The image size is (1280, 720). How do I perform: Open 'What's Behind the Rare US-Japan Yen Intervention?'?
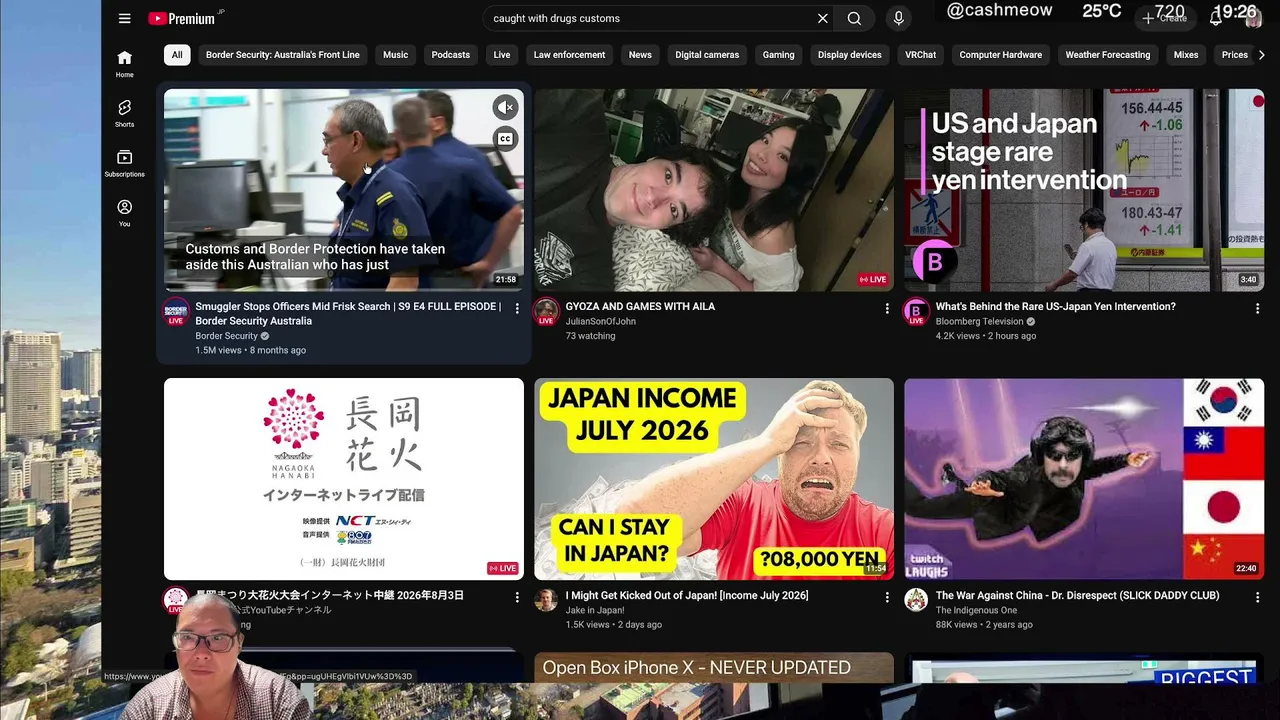click(1055, 306)
